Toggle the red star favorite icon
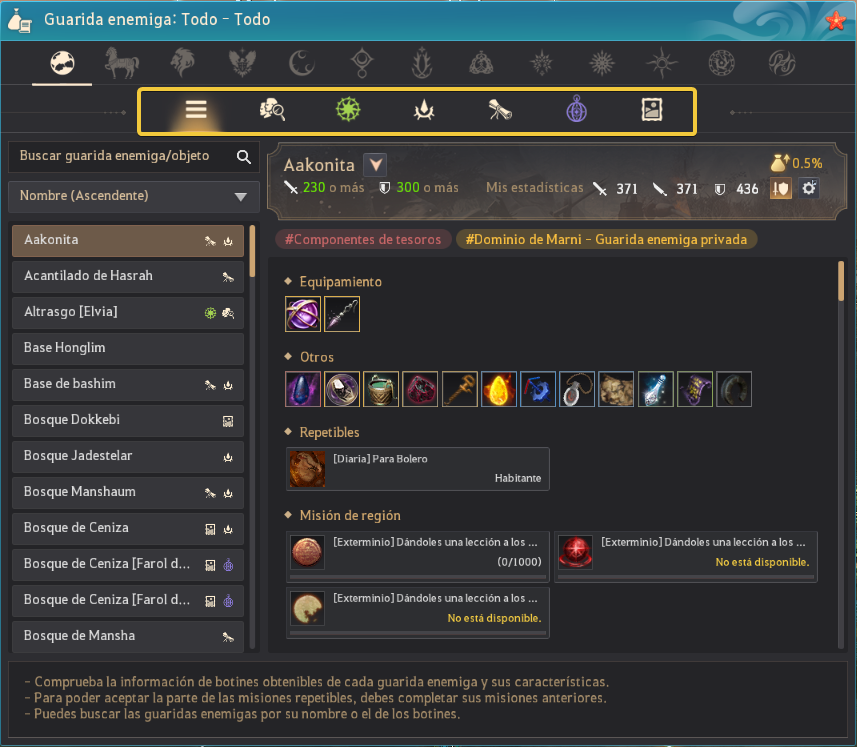Screen dimensions: 857x747 click(x=836, y=20)
